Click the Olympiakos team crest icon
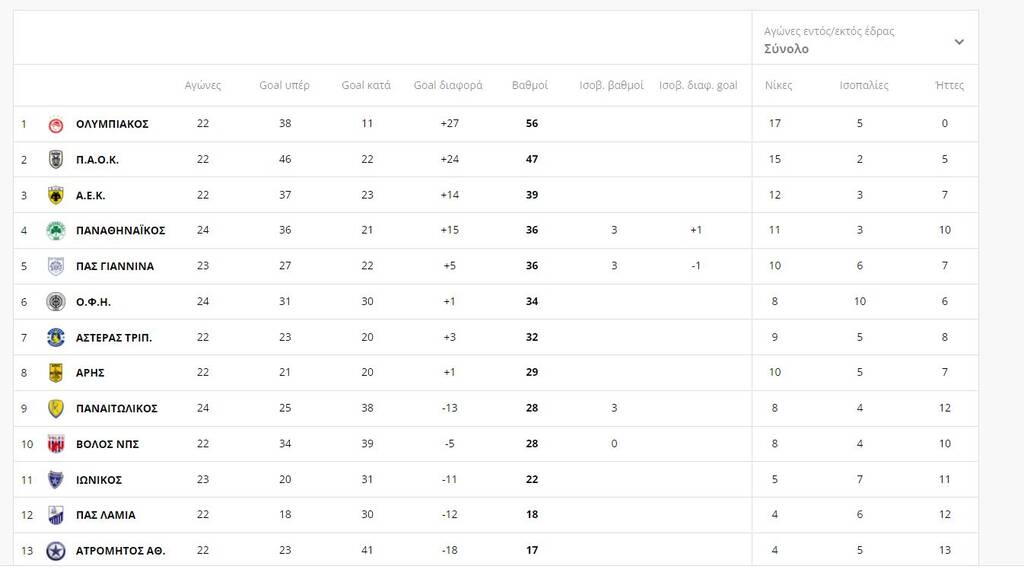The width and height of the screenshot is (1024, 569). [x=56, y=124]
